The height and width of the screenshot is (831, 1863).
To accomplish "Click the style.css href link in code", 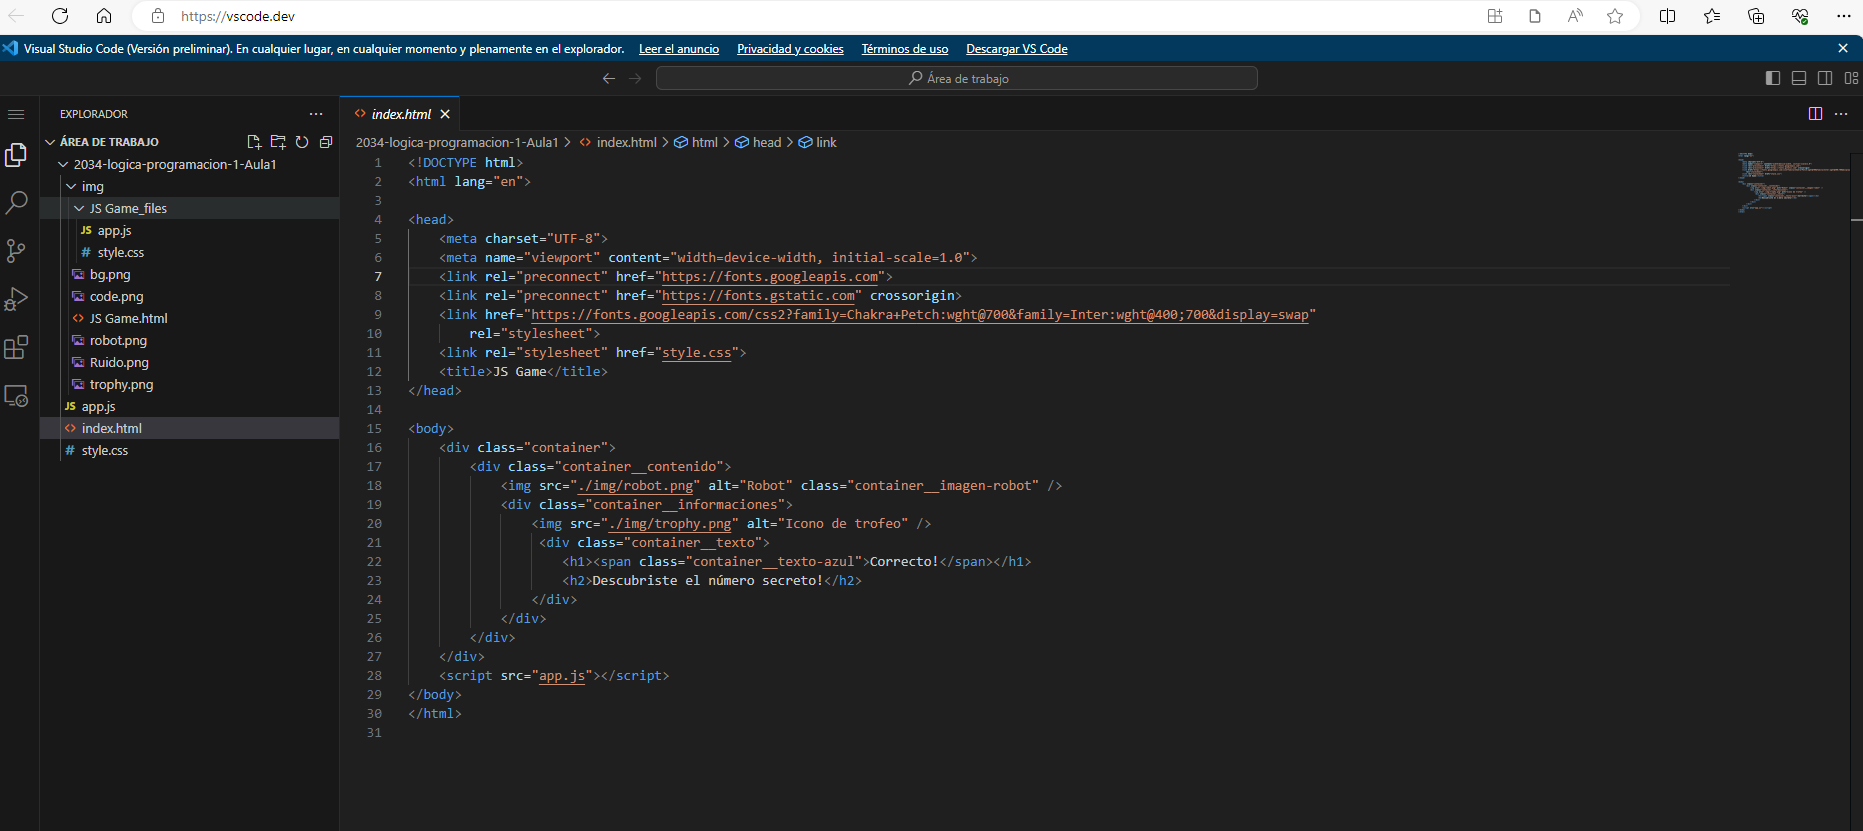I will tap(696, 352).
